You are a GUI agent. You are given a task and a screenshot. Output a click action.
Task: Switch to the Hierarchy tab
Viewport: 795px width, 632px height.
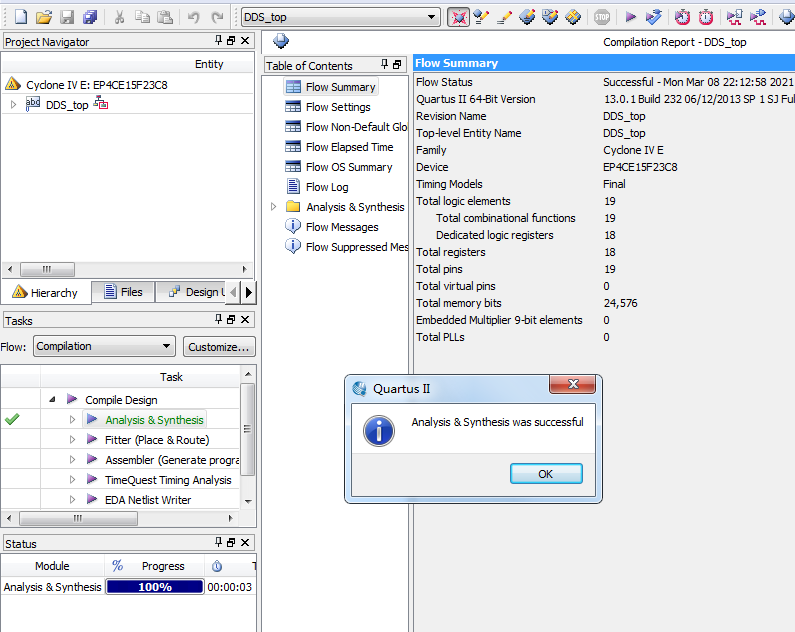tap(46, 292)
